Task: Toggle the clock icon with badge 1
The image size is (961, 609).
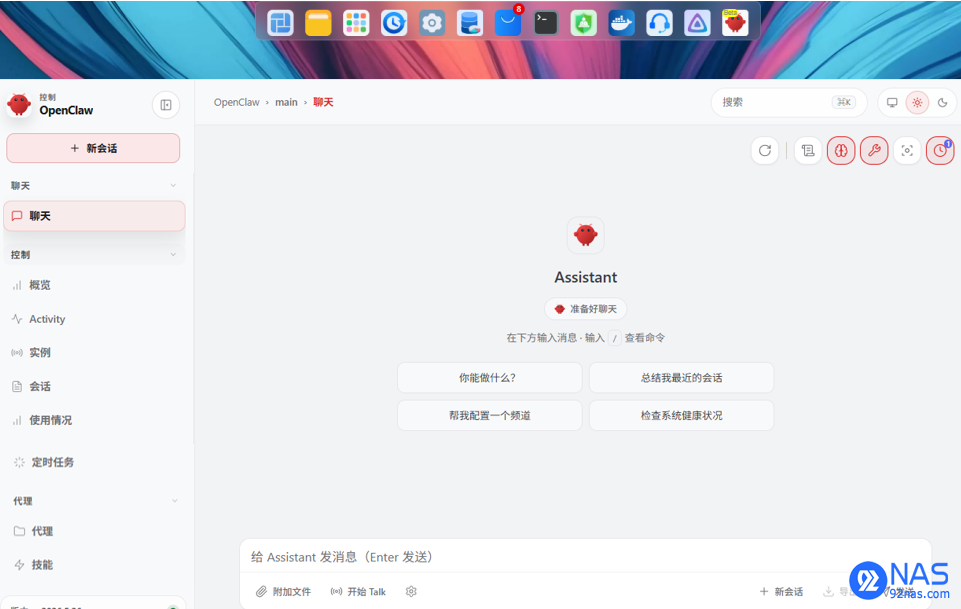Action: (940, 151)
